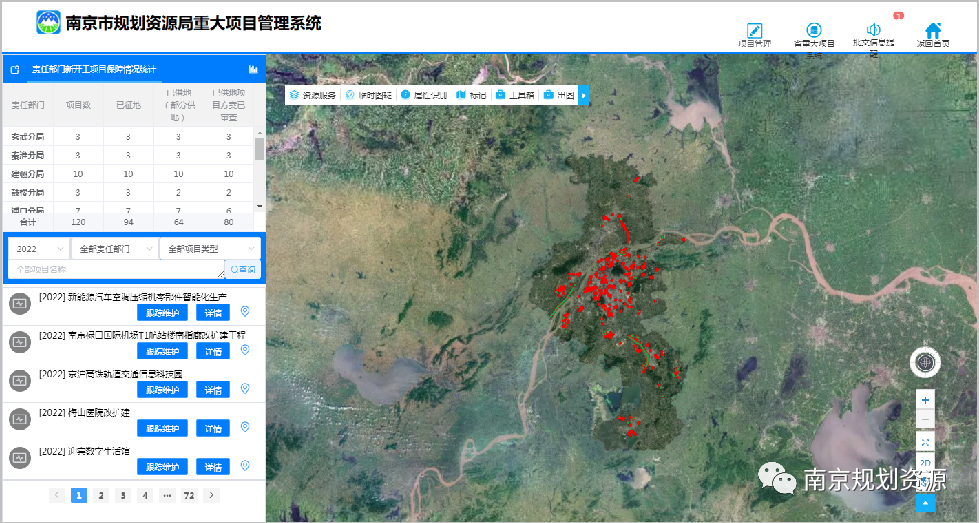Click tracking maintenance for fifth project

(x=162, y=467)
